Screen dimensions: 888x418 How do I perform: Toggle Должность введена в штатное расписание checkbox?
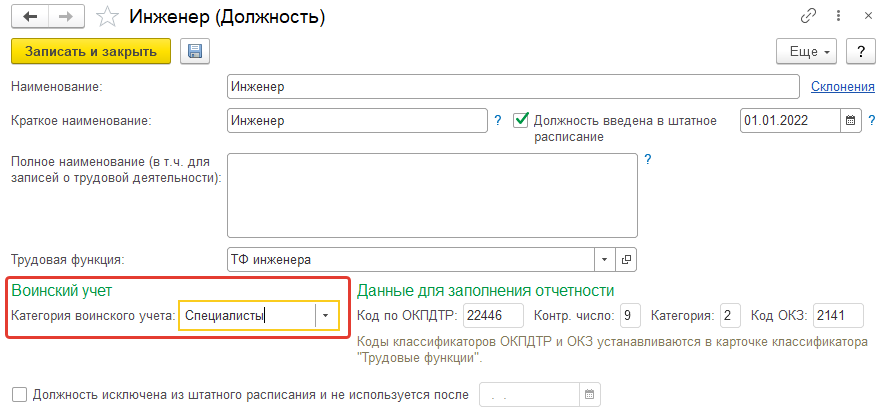pyautogui.click(x=520, y=120)
